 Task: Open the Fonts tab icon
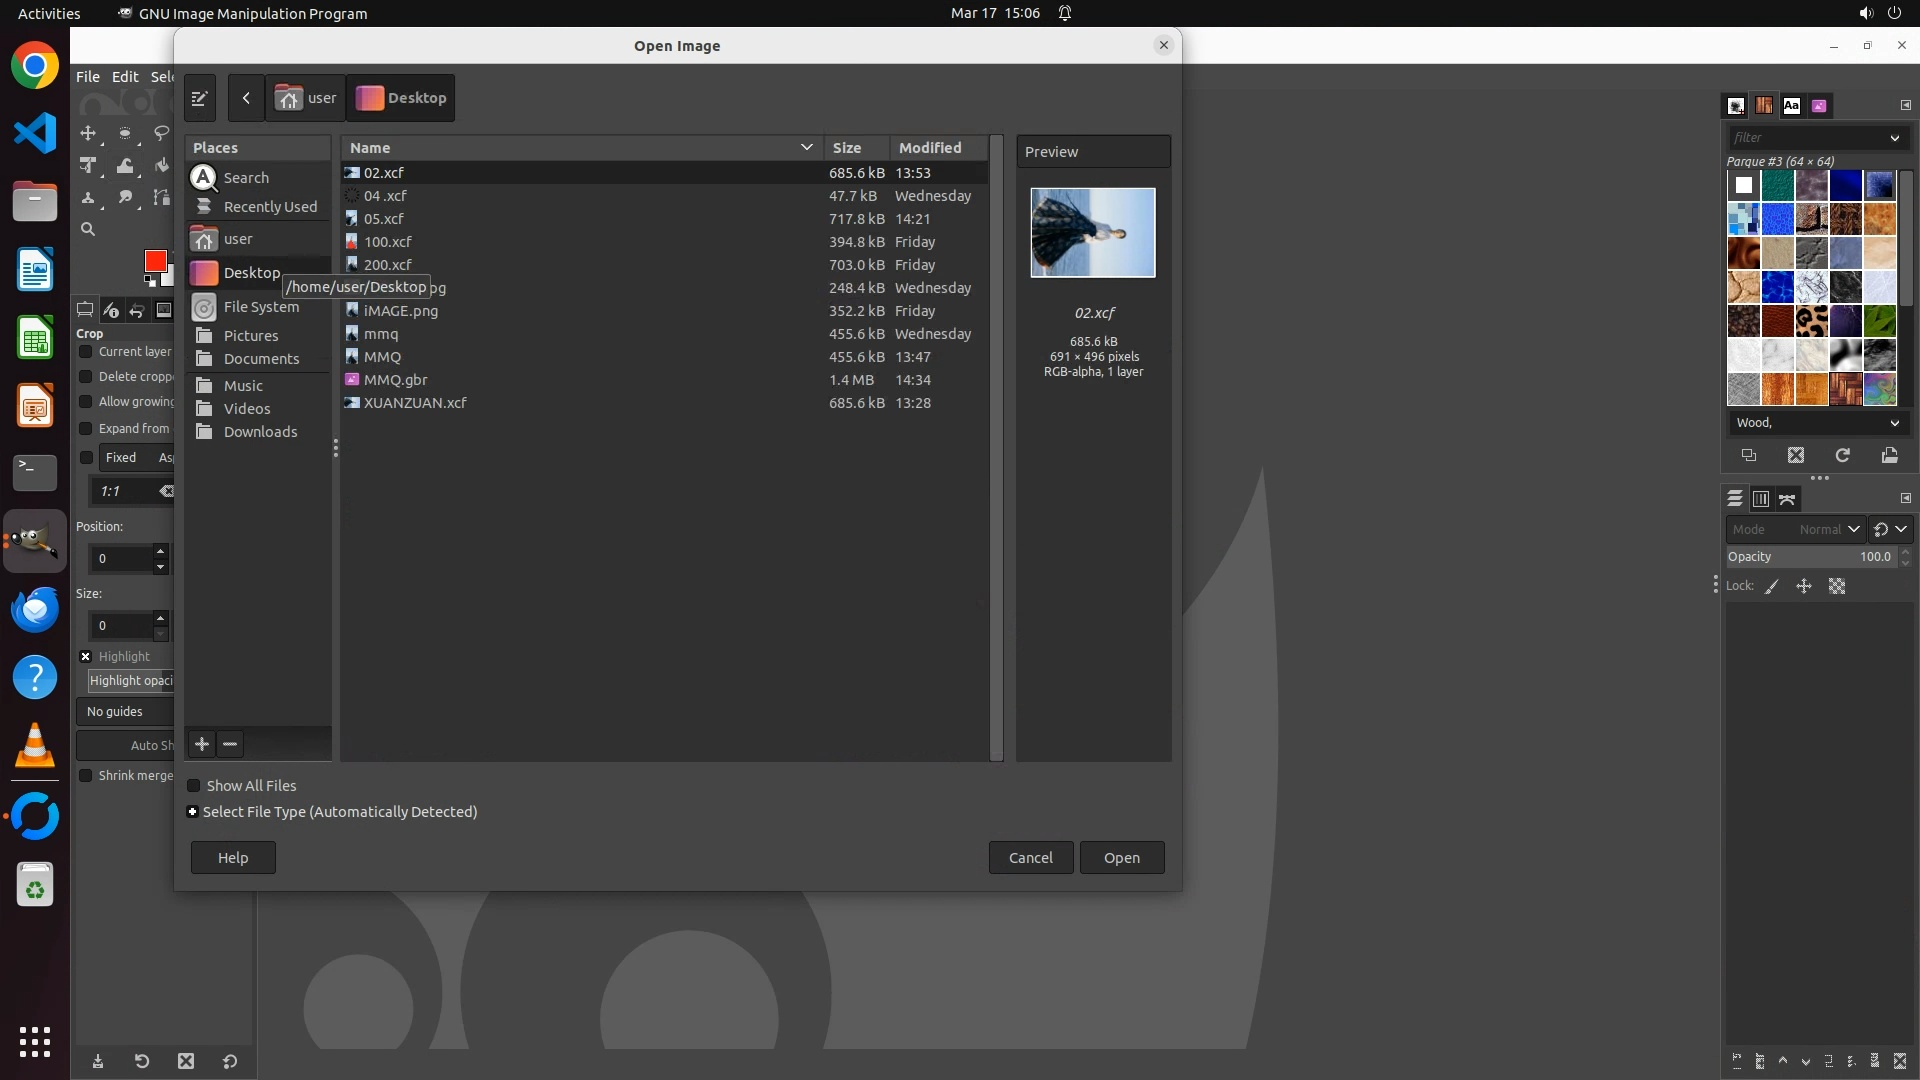pyautogui.click(x=1791, y=106)
